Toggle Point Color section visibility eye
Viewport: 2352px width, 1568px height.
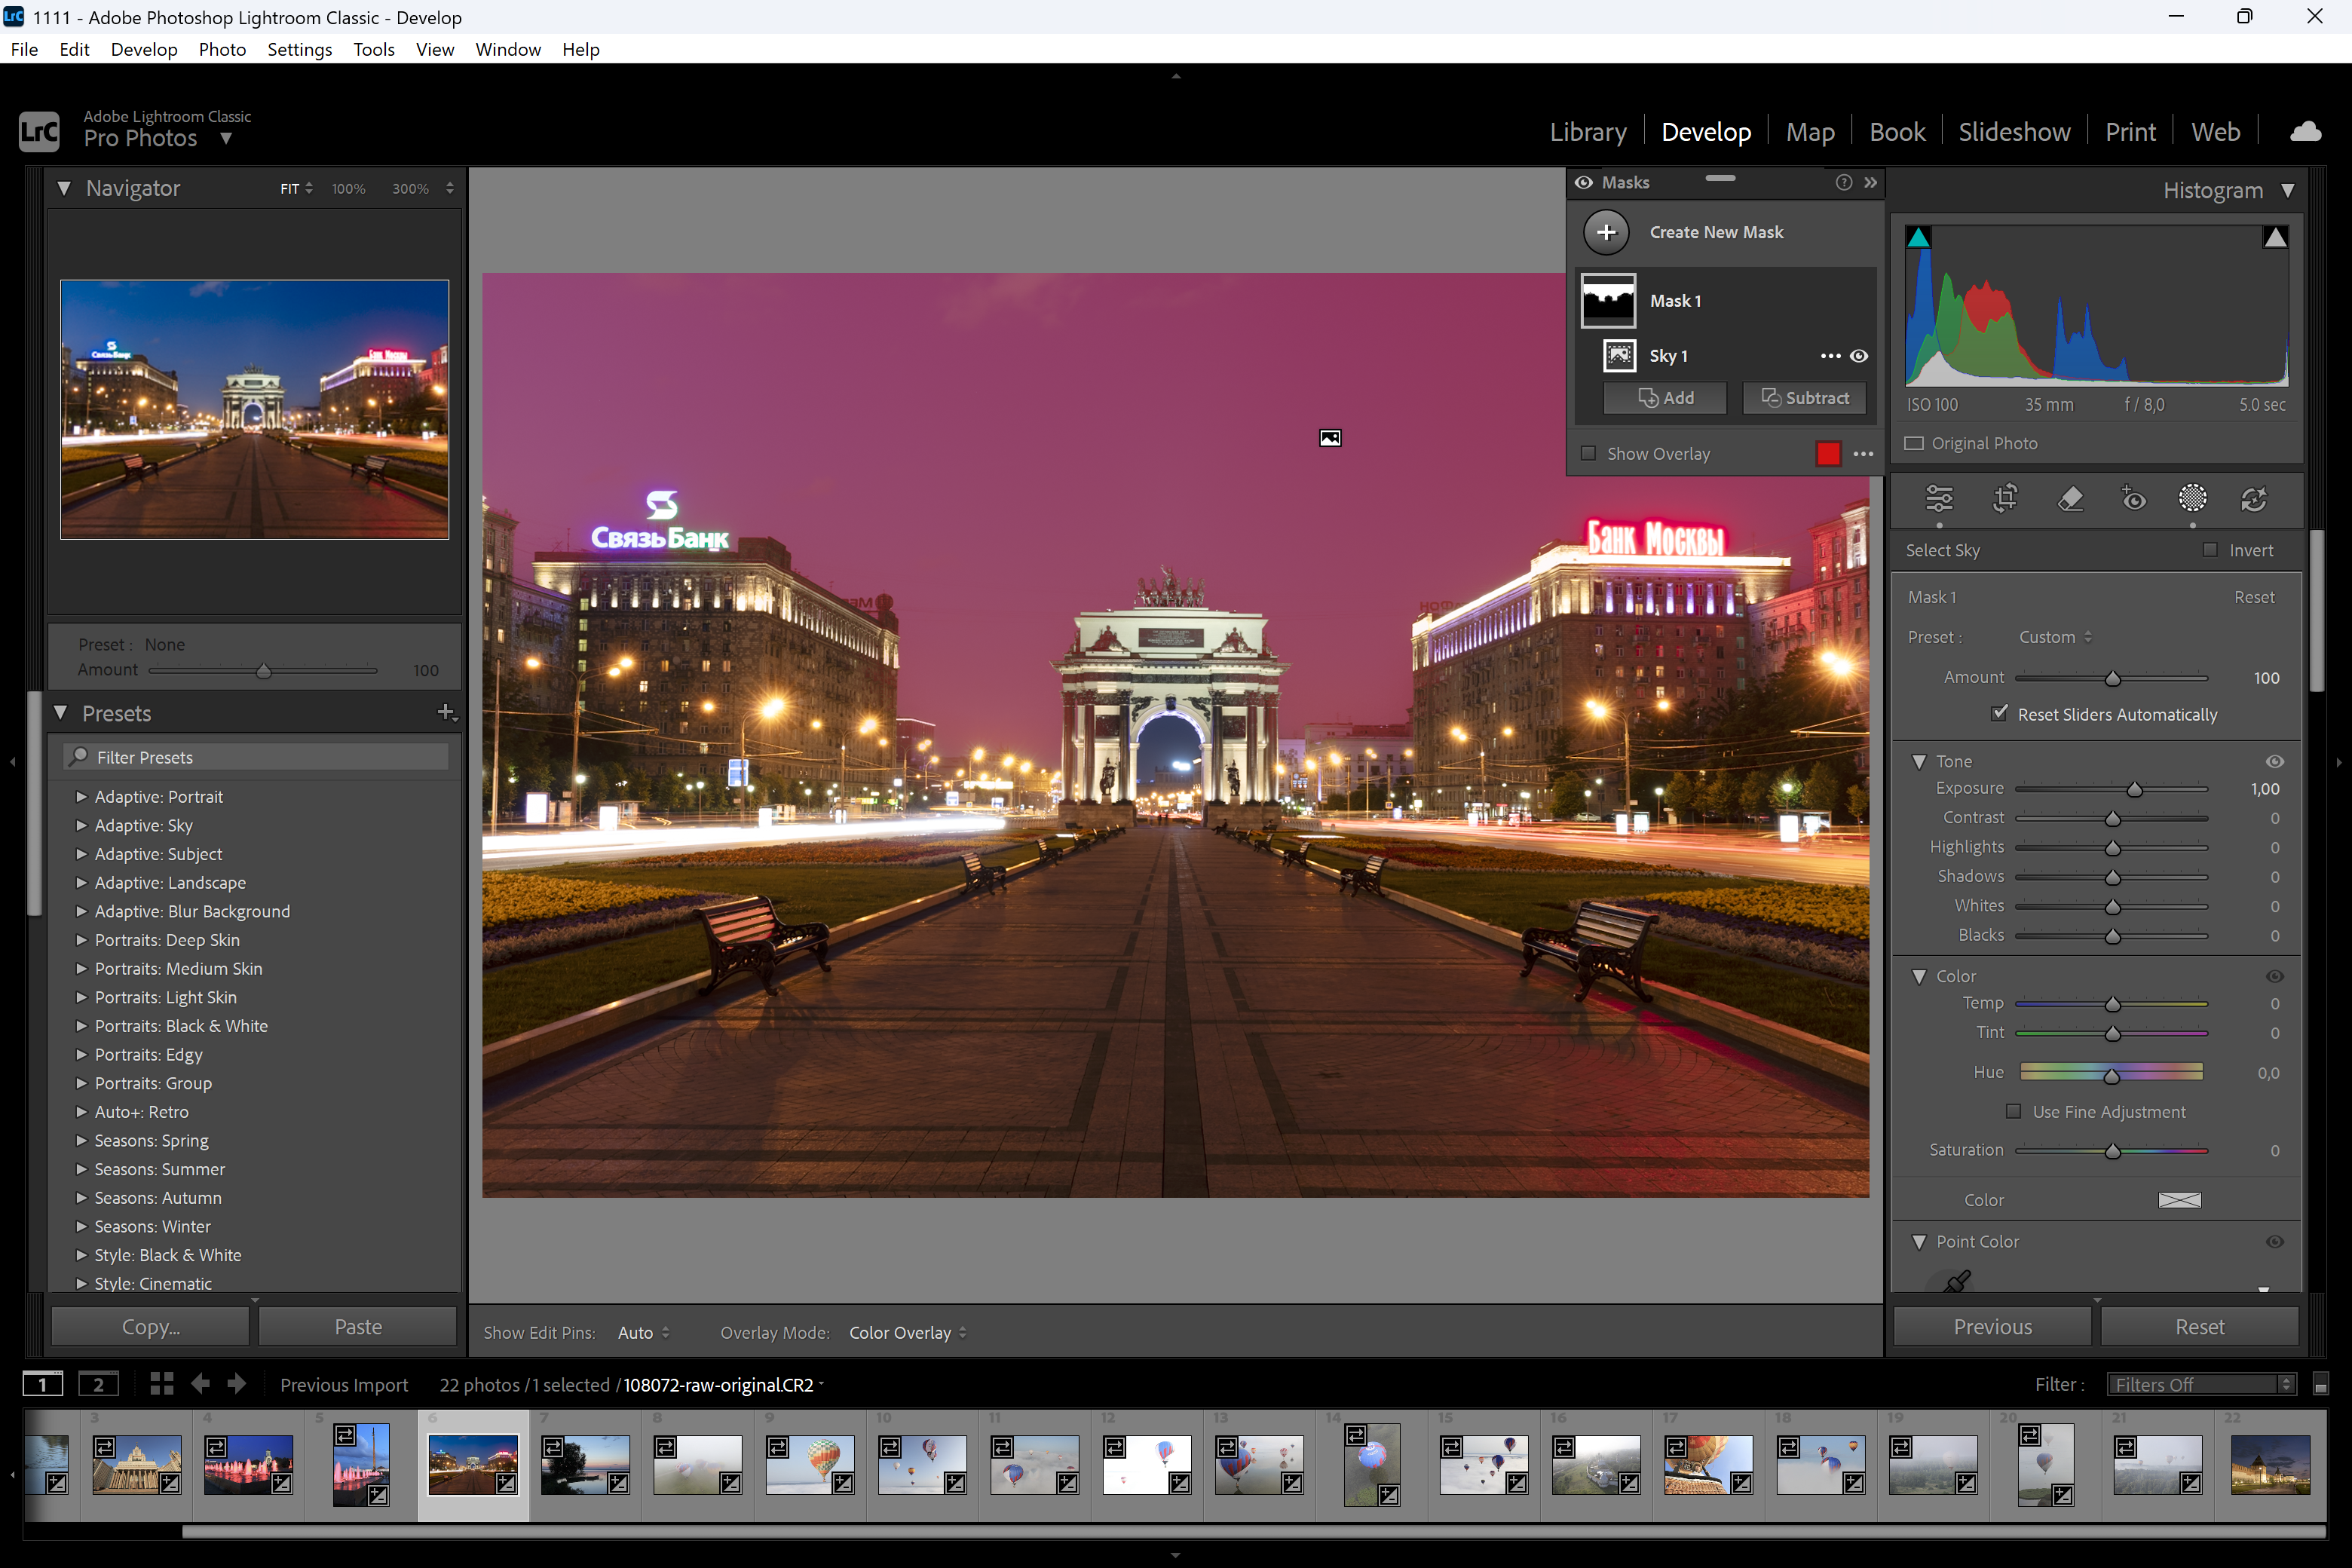[2274, 1242]
